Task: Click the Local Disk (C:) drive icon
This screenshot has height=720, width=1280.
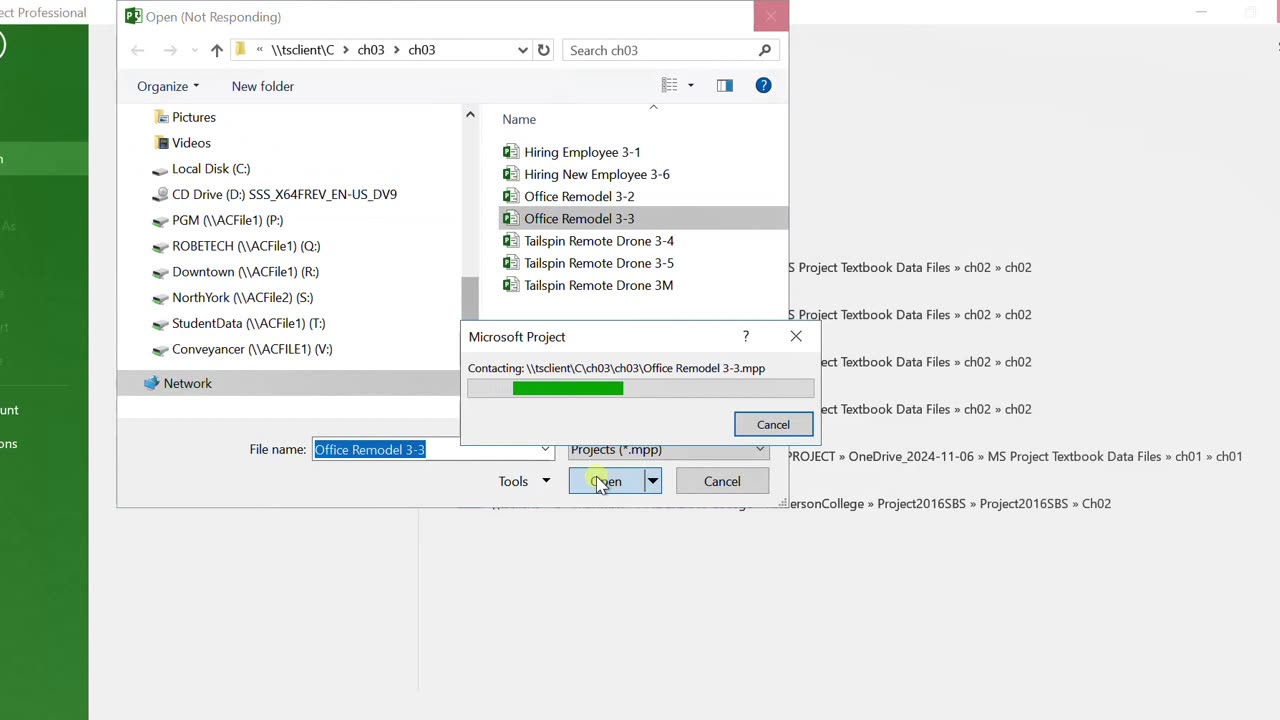Action: [160, 169]
